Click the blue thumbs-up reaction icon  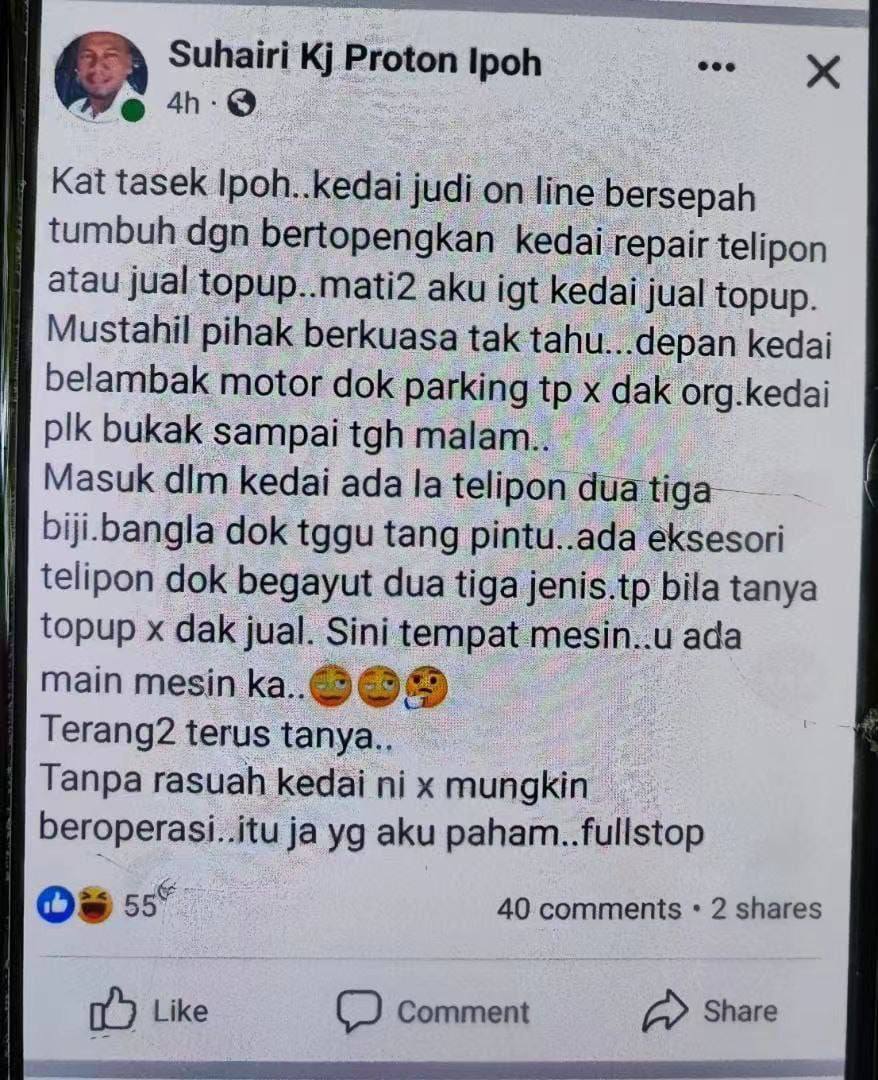pyautogui.click(x=56, y=904)
